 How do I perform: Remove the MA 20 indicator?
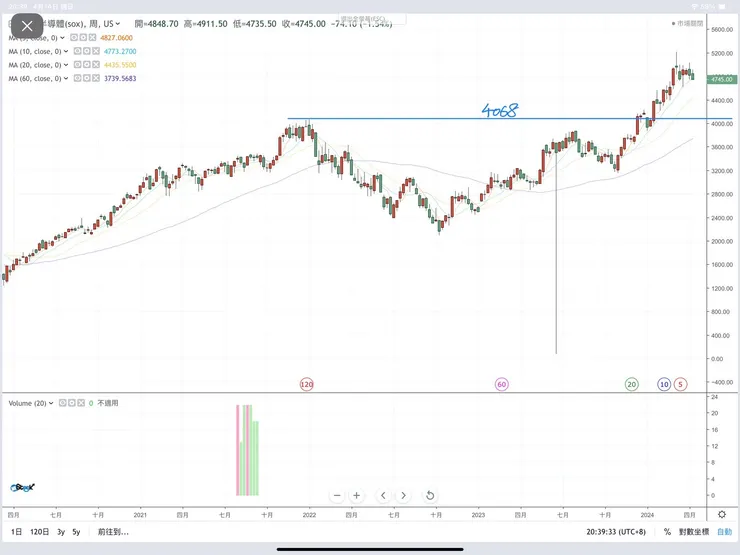click(x=96, y=65)
